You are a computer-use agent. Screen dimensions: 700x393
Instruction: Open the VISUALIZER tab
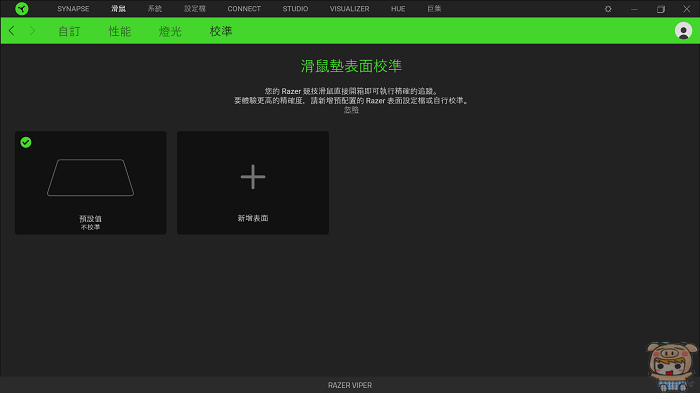(x=350, y=8)
